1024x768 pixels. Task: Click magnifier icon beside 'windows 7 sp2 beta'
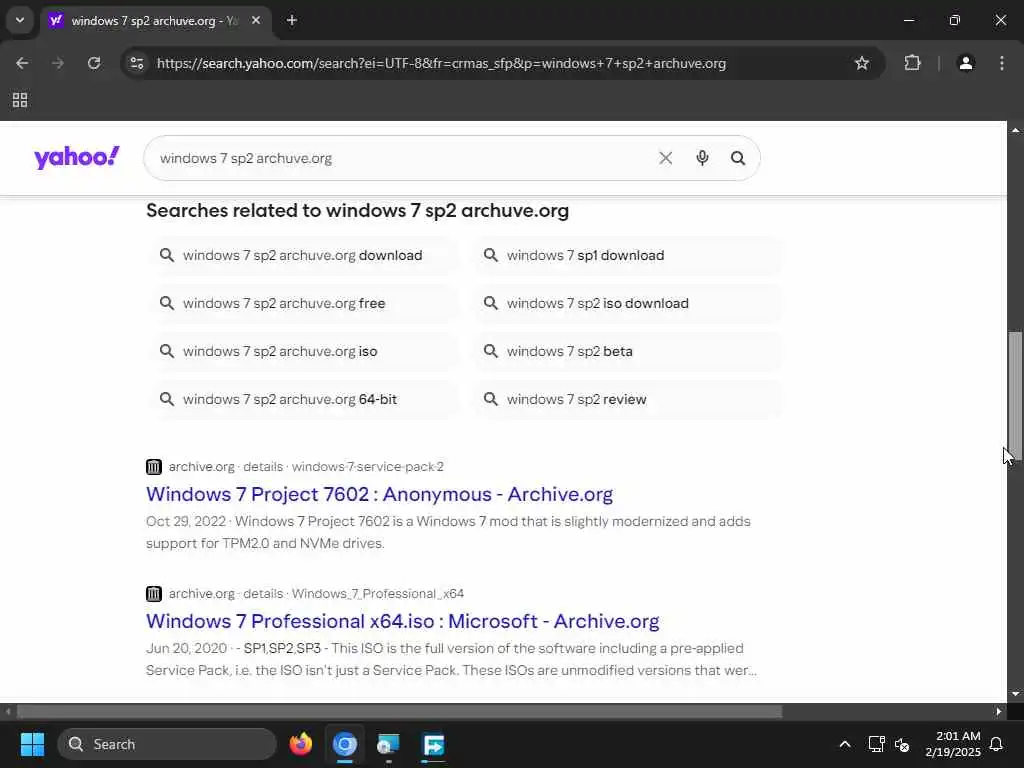point(490,351)
